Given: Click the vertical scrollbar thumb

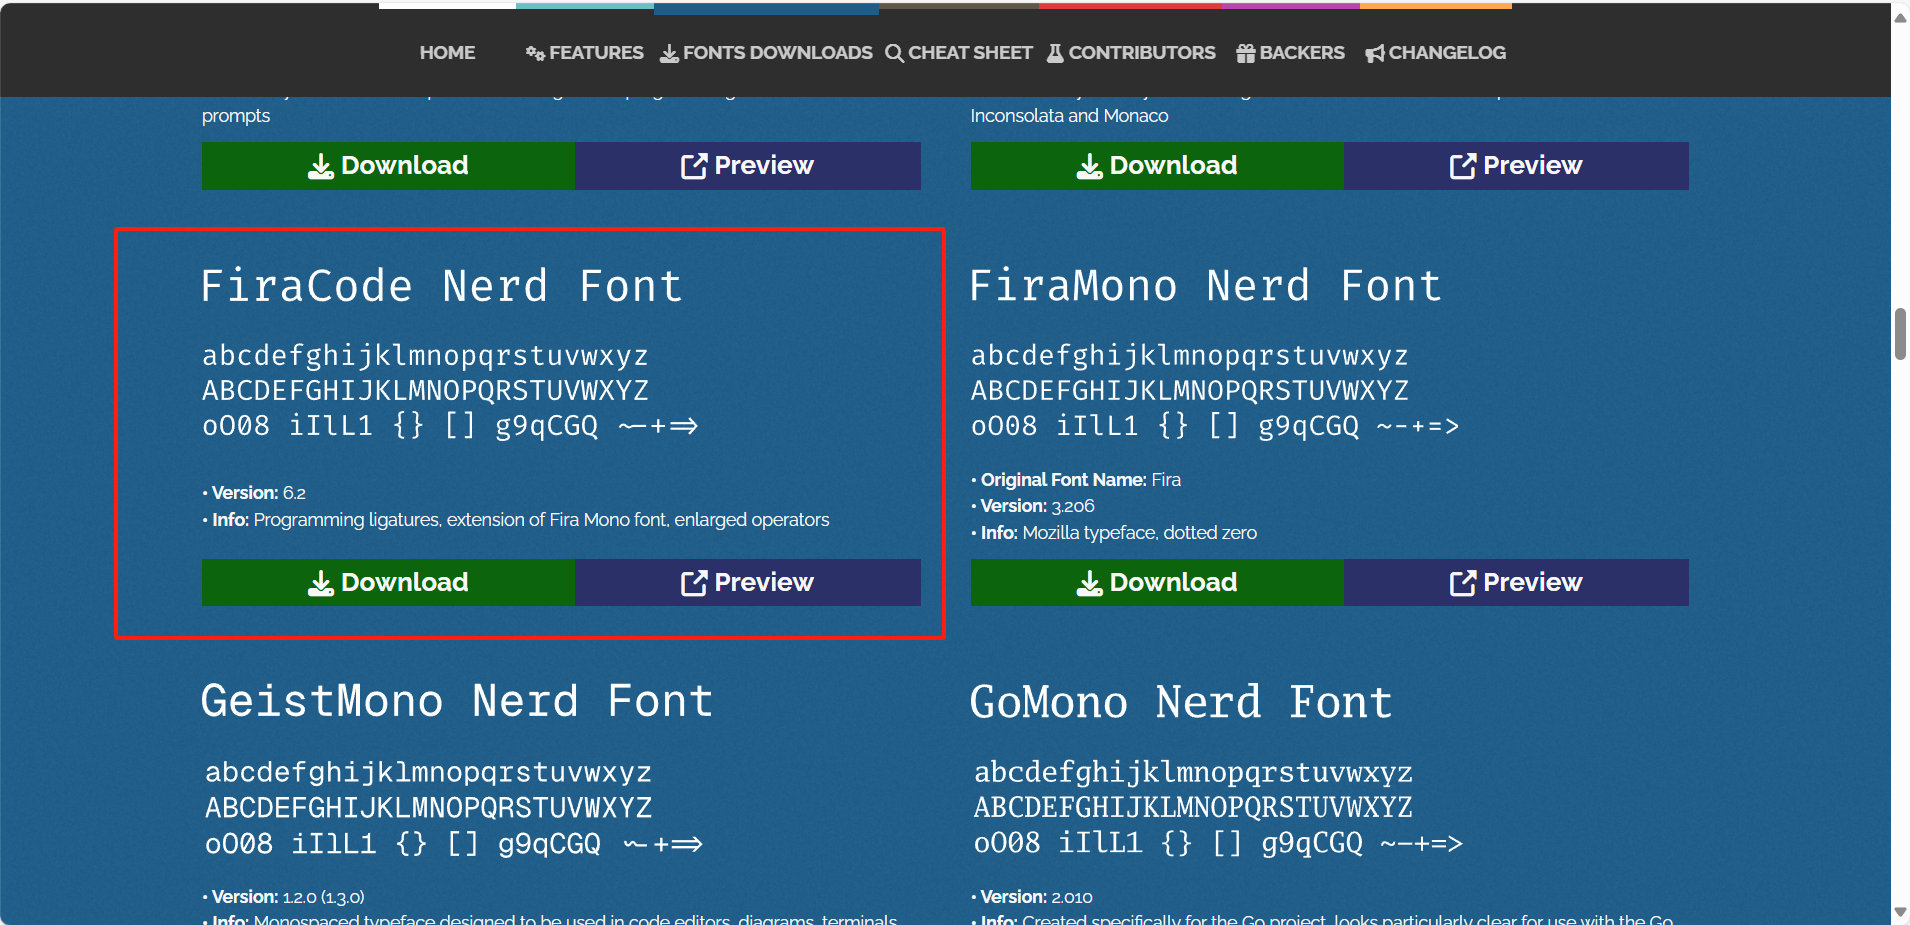Looking at the screenshot, I should [x=1900, y=334].
